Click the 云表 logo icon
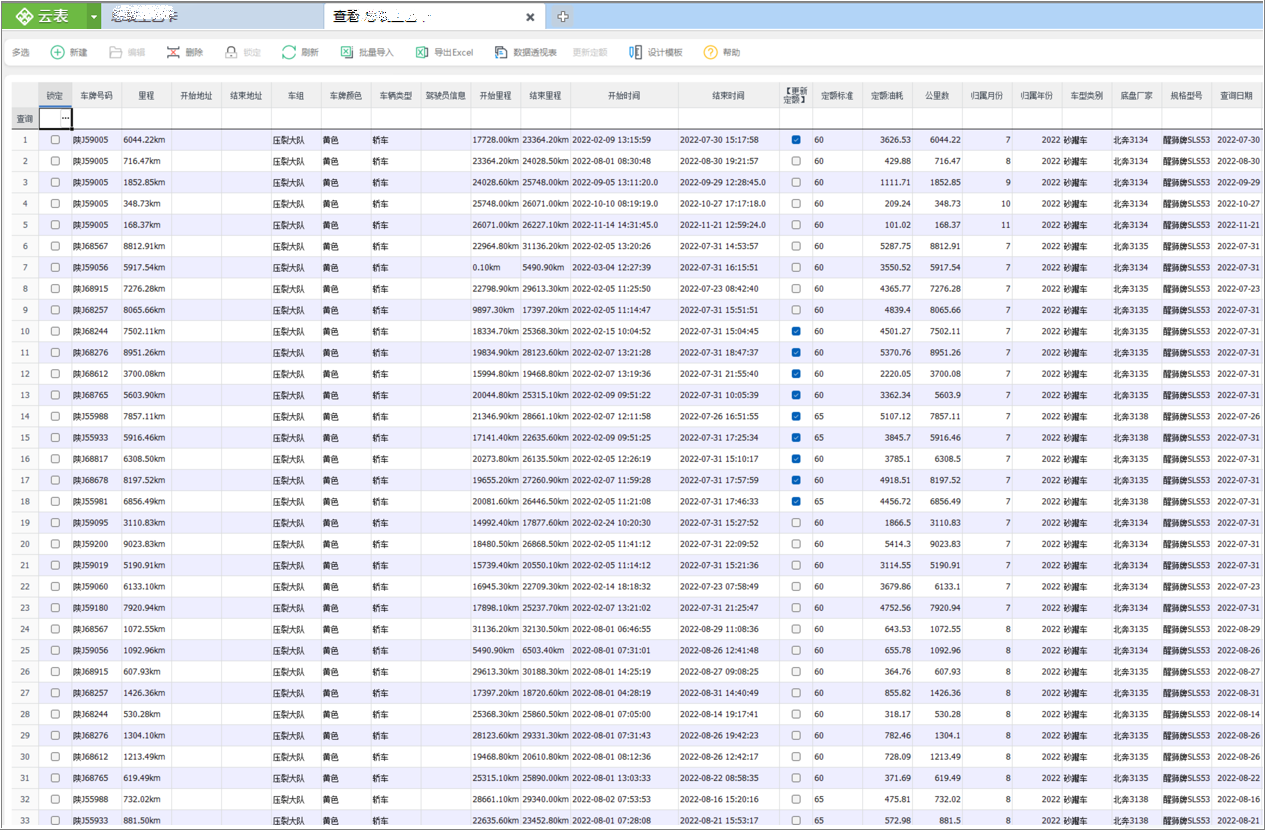The height and width of the screenshot is (830, 1265). click(24, 16)
